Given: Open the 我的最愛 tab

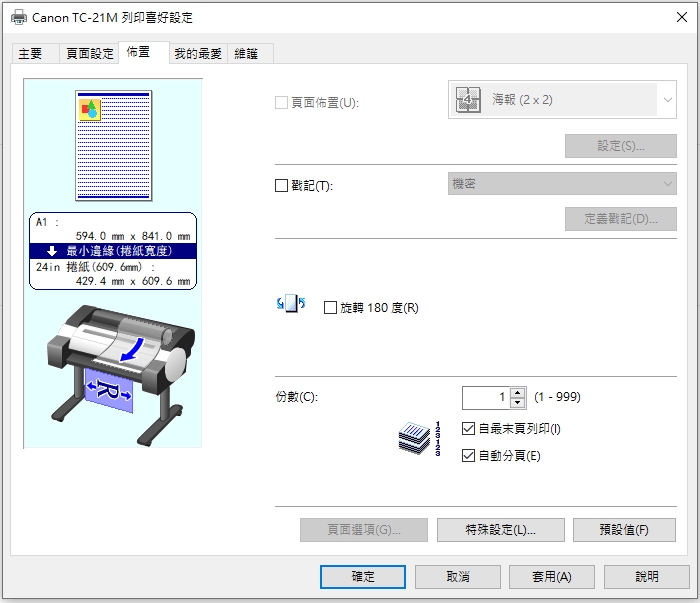Looking at the screenshot, I should click(198, 54).
